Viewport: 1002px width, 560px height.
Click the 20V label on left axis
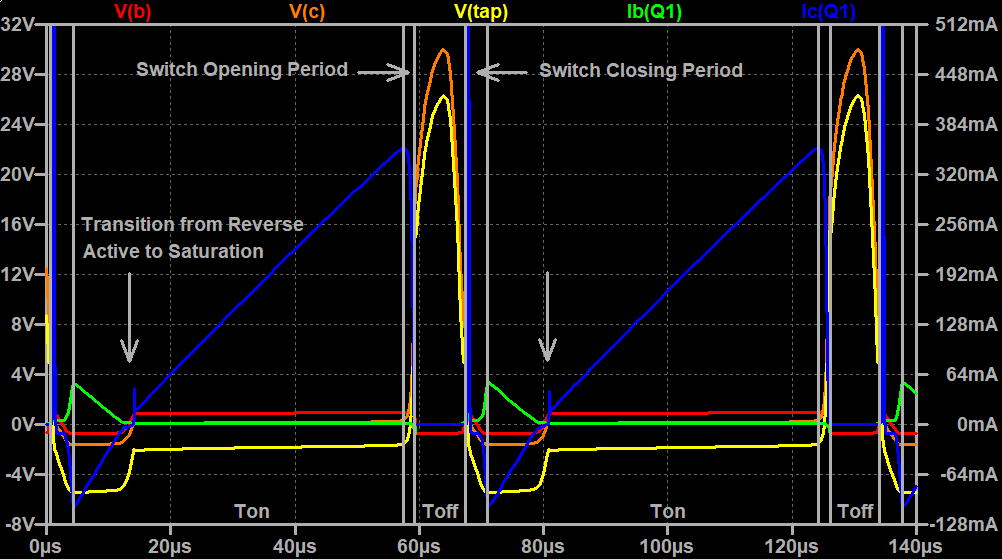click(20, 174)
